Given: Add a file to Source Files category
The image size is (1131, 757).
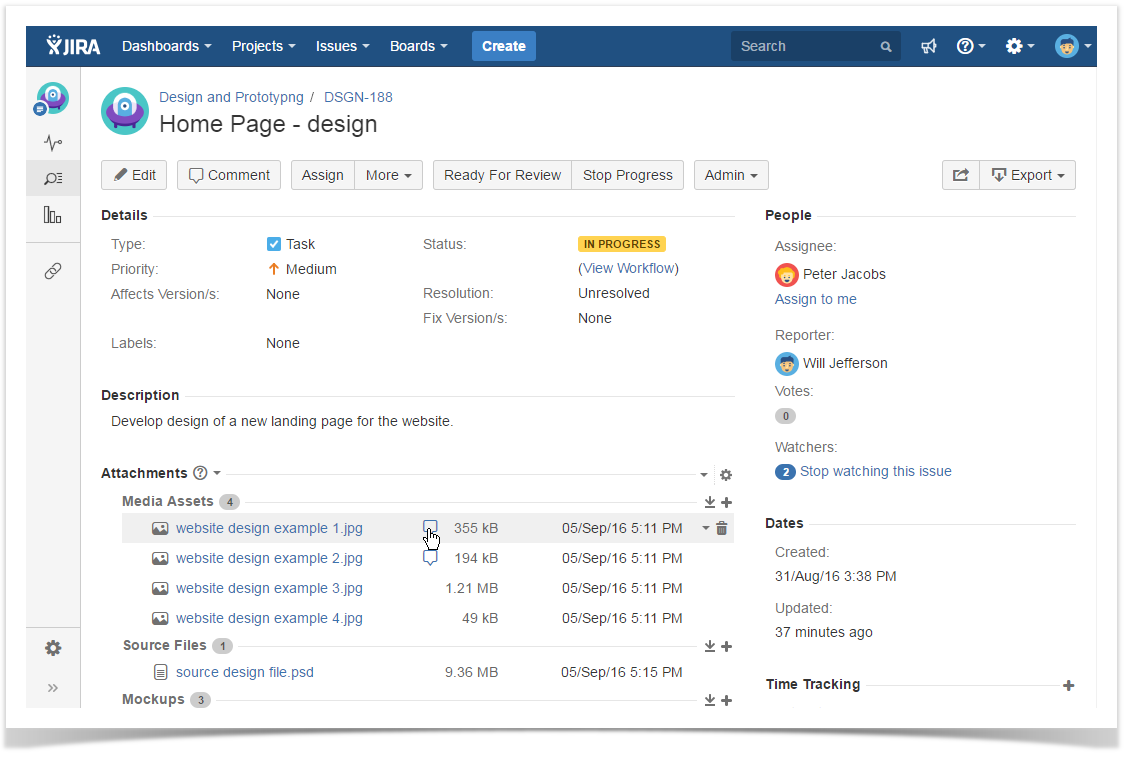Looking at the screenshot, I should point(727,646).
